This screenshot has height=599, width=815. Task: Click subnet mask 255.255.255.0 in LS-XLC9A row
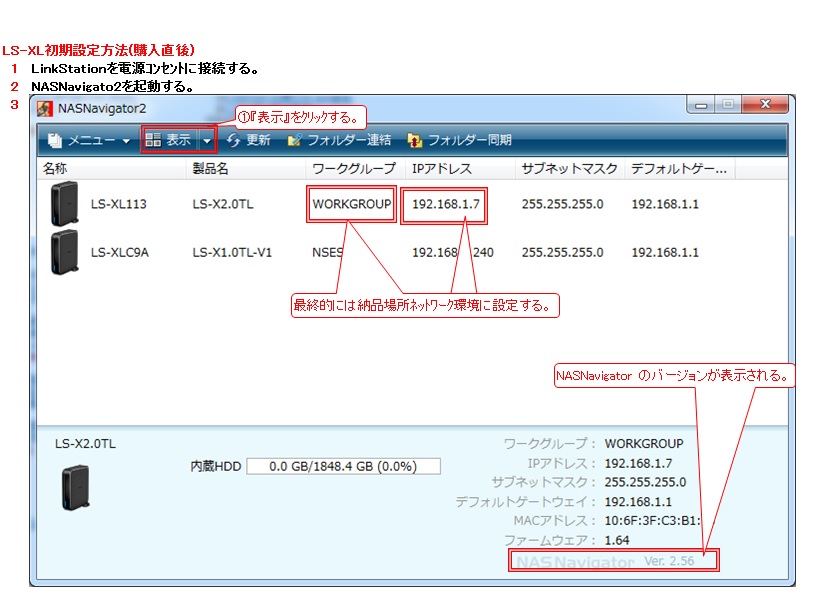562,253
